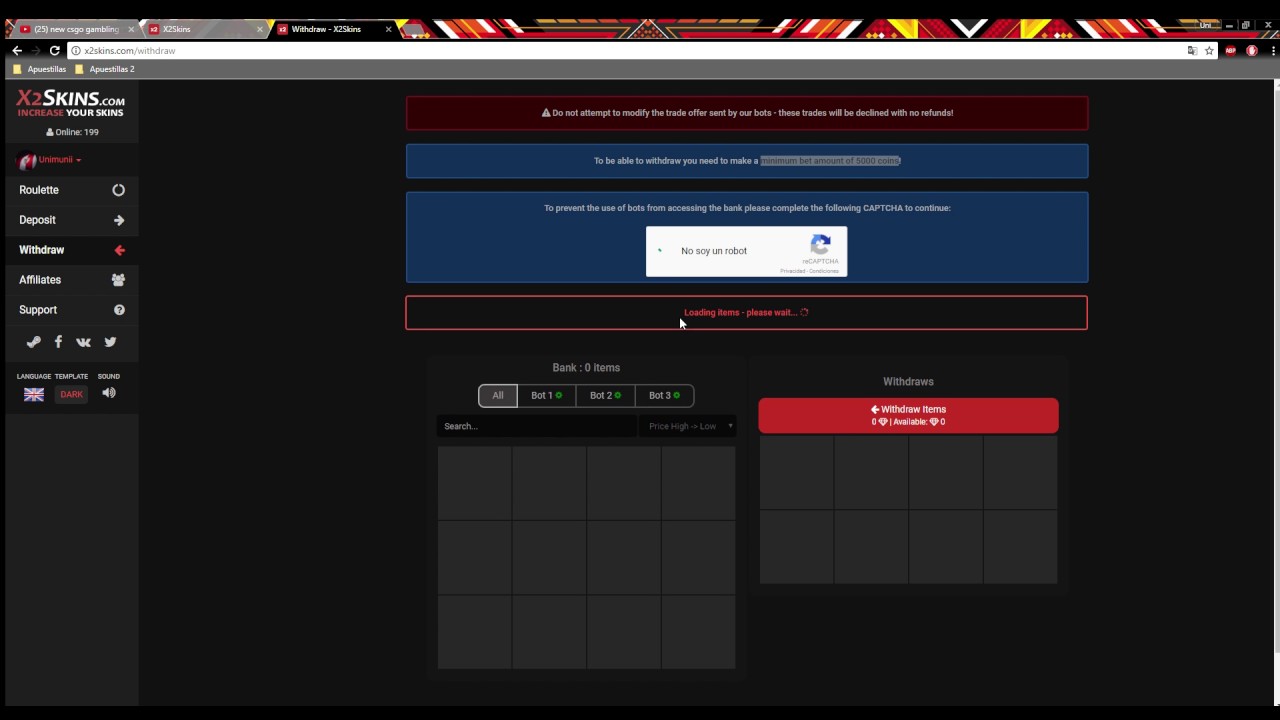The width and height of the screenshot is (1280, 720).
Task: Open the VK social icon link
Action: pyautogui.click(x=84, y=342)
